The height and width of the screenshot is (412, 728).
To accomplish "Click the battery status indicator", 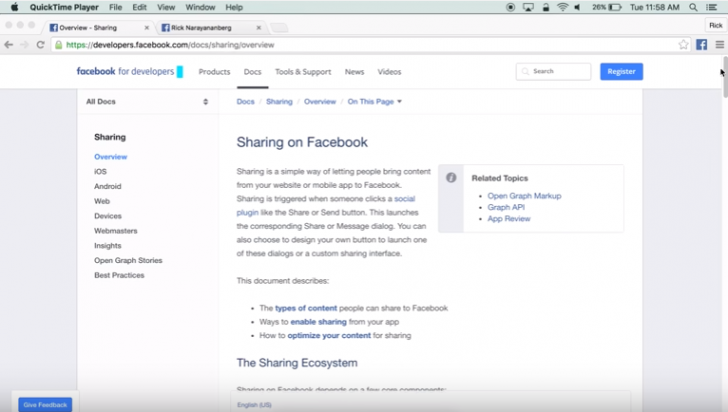I will pyautogui.click(x=606, y=7).
